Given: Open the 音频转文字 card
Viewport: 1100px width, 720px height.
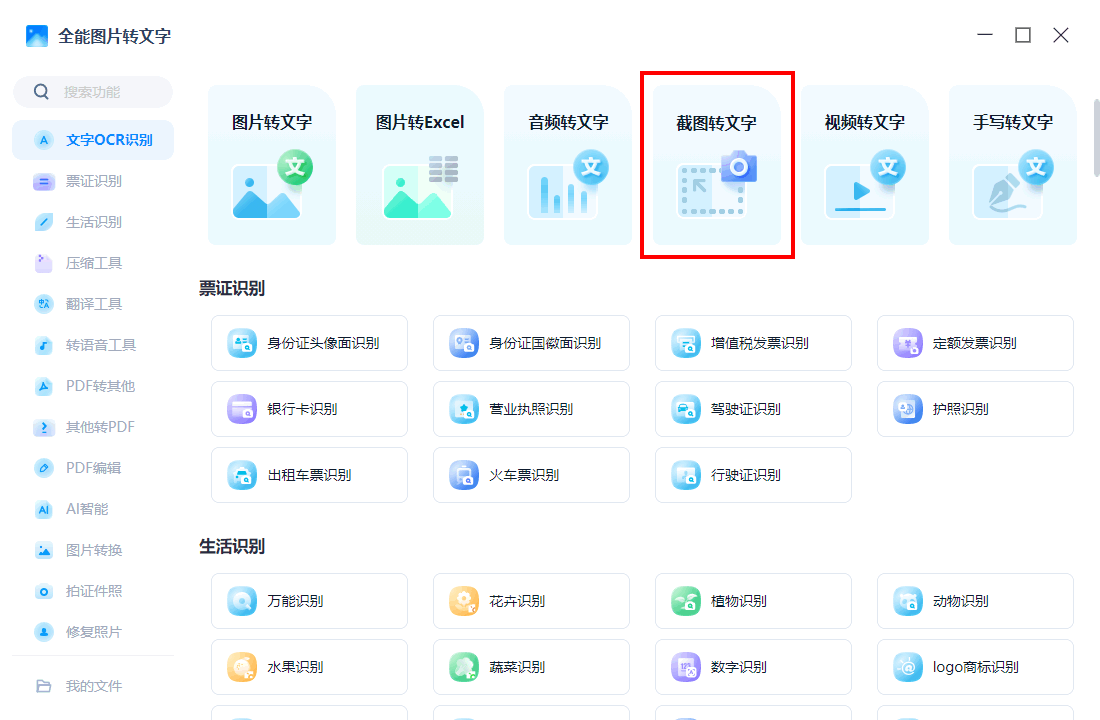Looking at the screenshot, I should click(x=568, y=166).
